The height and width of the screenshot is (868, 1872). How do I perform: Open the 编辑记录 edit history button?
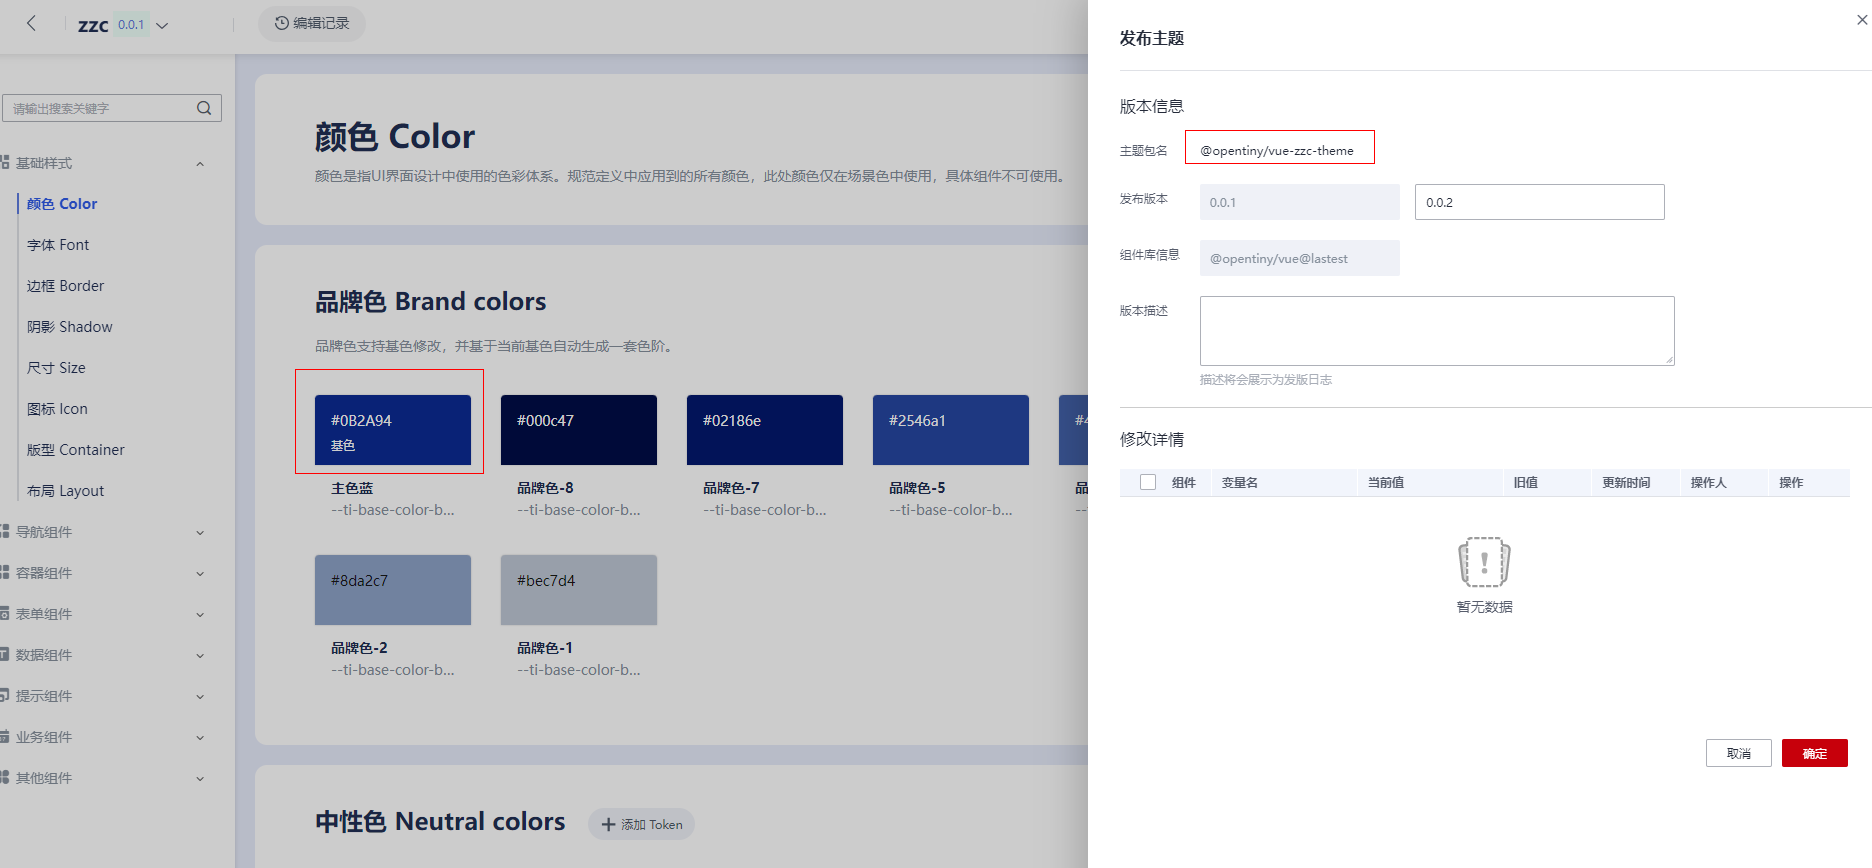click(x=312, y=23)
